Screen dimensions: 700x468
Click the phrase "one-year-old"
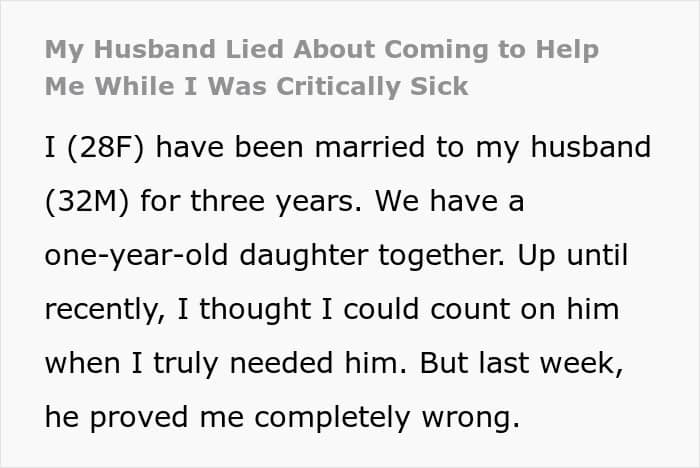pyautogui.click(x=137, y=256)
